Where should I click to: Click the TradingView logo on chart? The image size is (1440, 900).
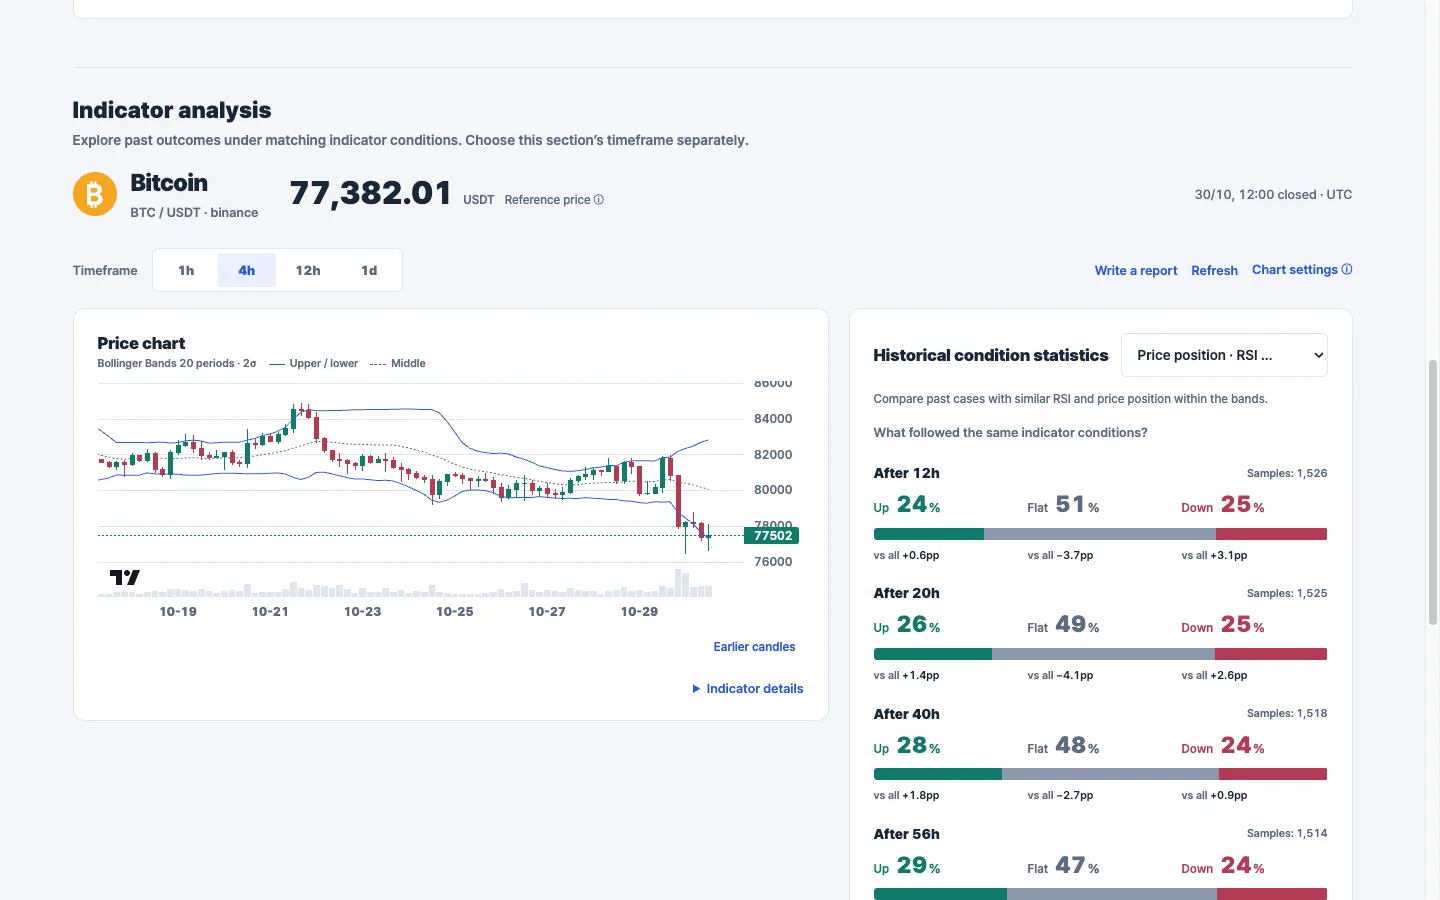[x=124, y=577]
